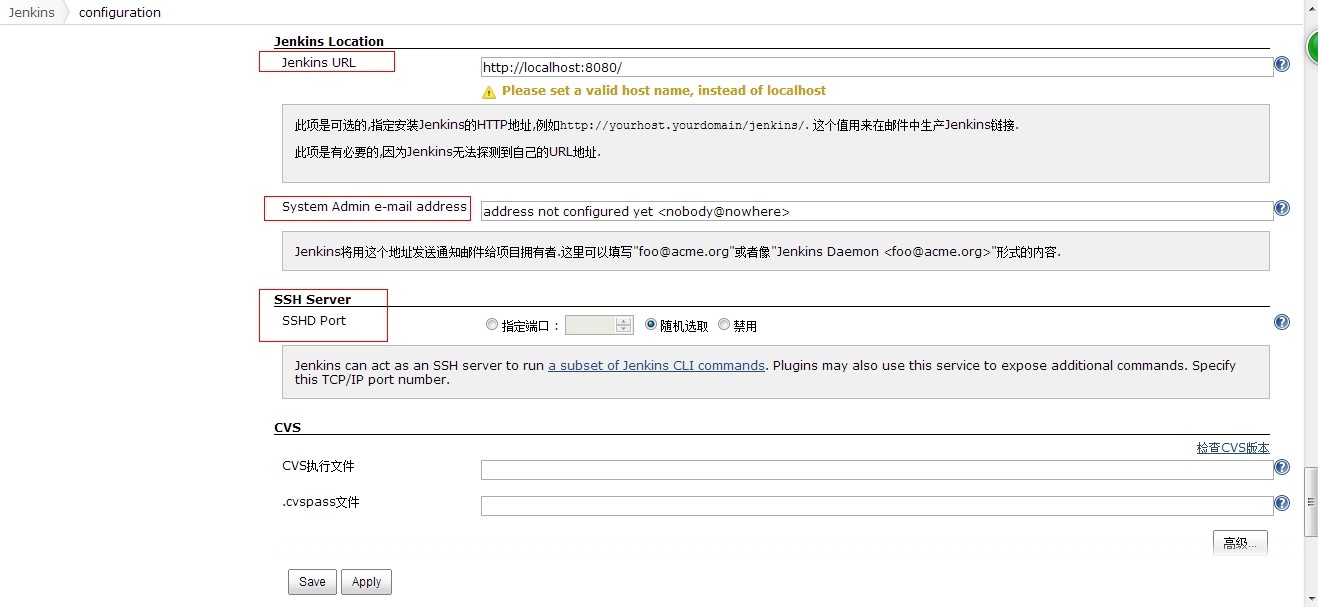Focus the Jenkins URL input field

point(876,67)
